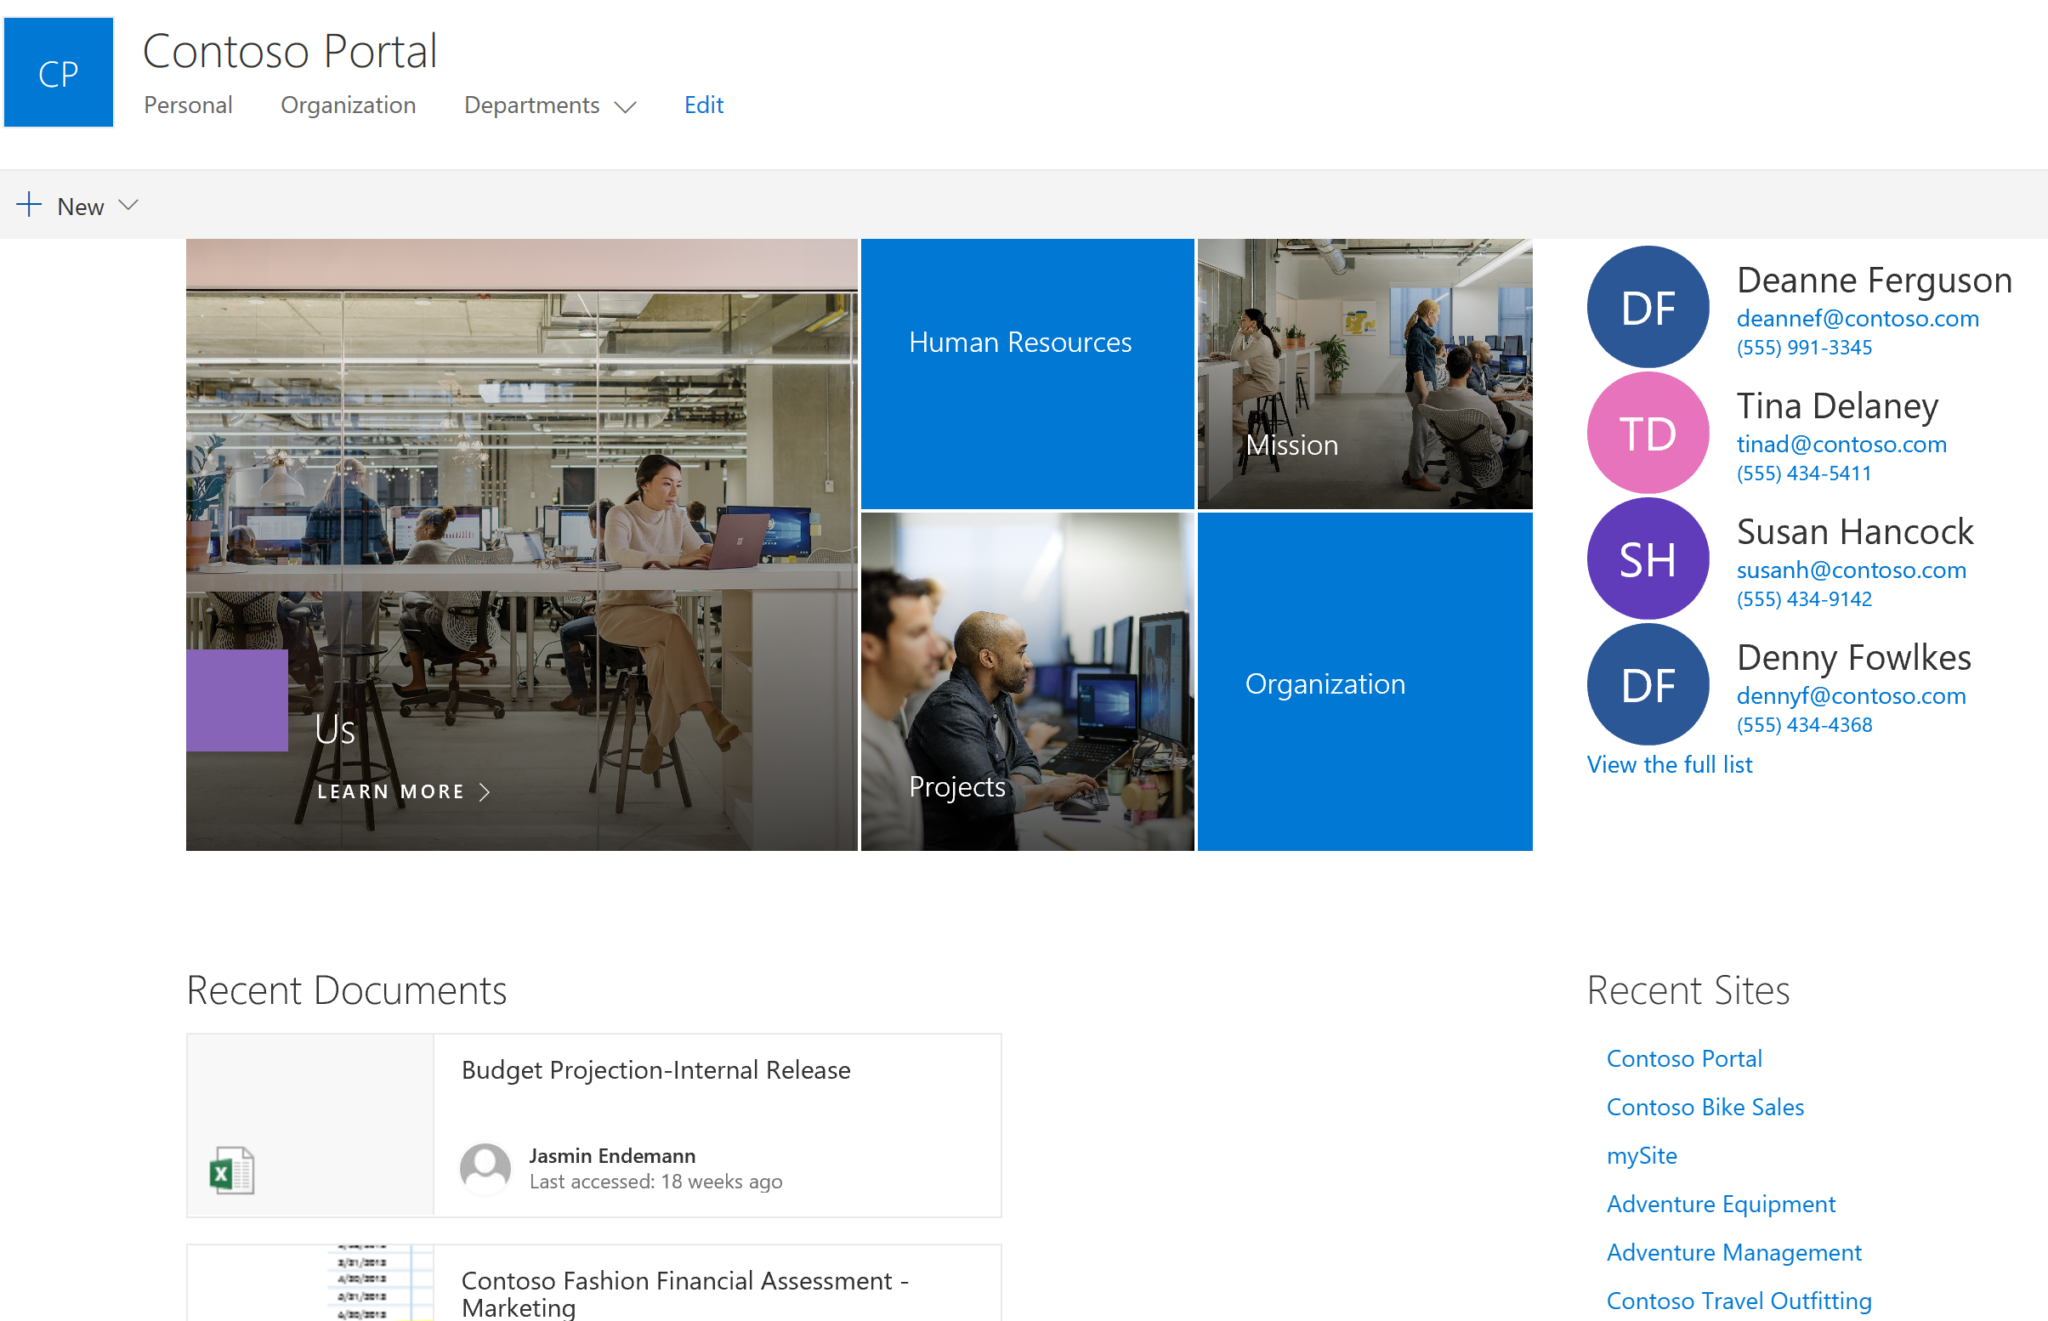2048x1321 pixels.
Task: Open Denny Fowlkes' avatar circle
Action: [1647, 685]
